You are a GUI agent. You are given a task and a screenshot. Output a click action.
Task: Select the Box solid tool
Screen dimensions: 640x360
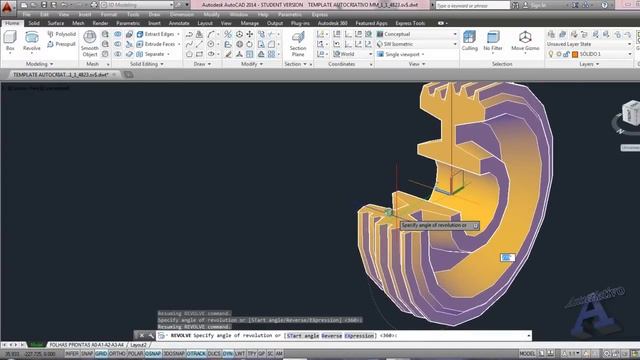tap(10, 41)
